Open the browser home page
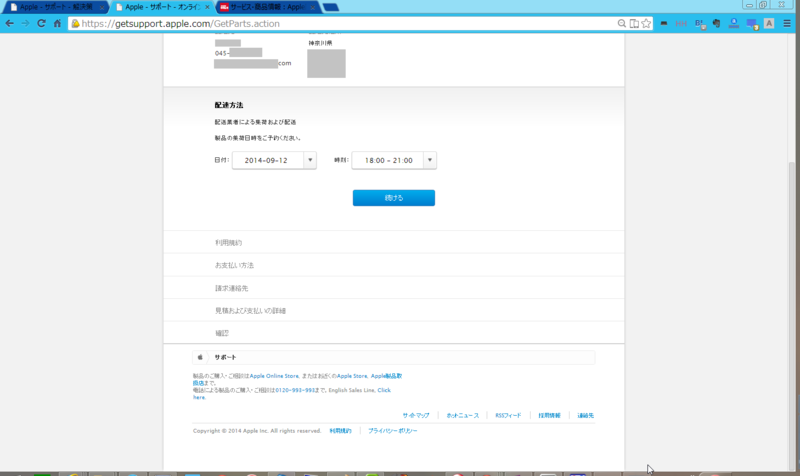Viewport: 800px width, 476px height. [x=57, y=23]
